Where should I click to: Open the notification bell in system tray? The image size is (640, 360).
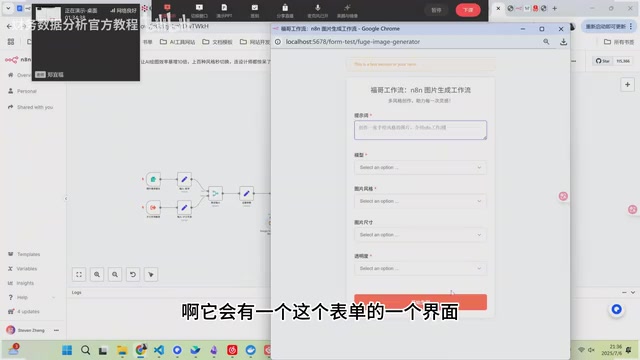[629, 350]
